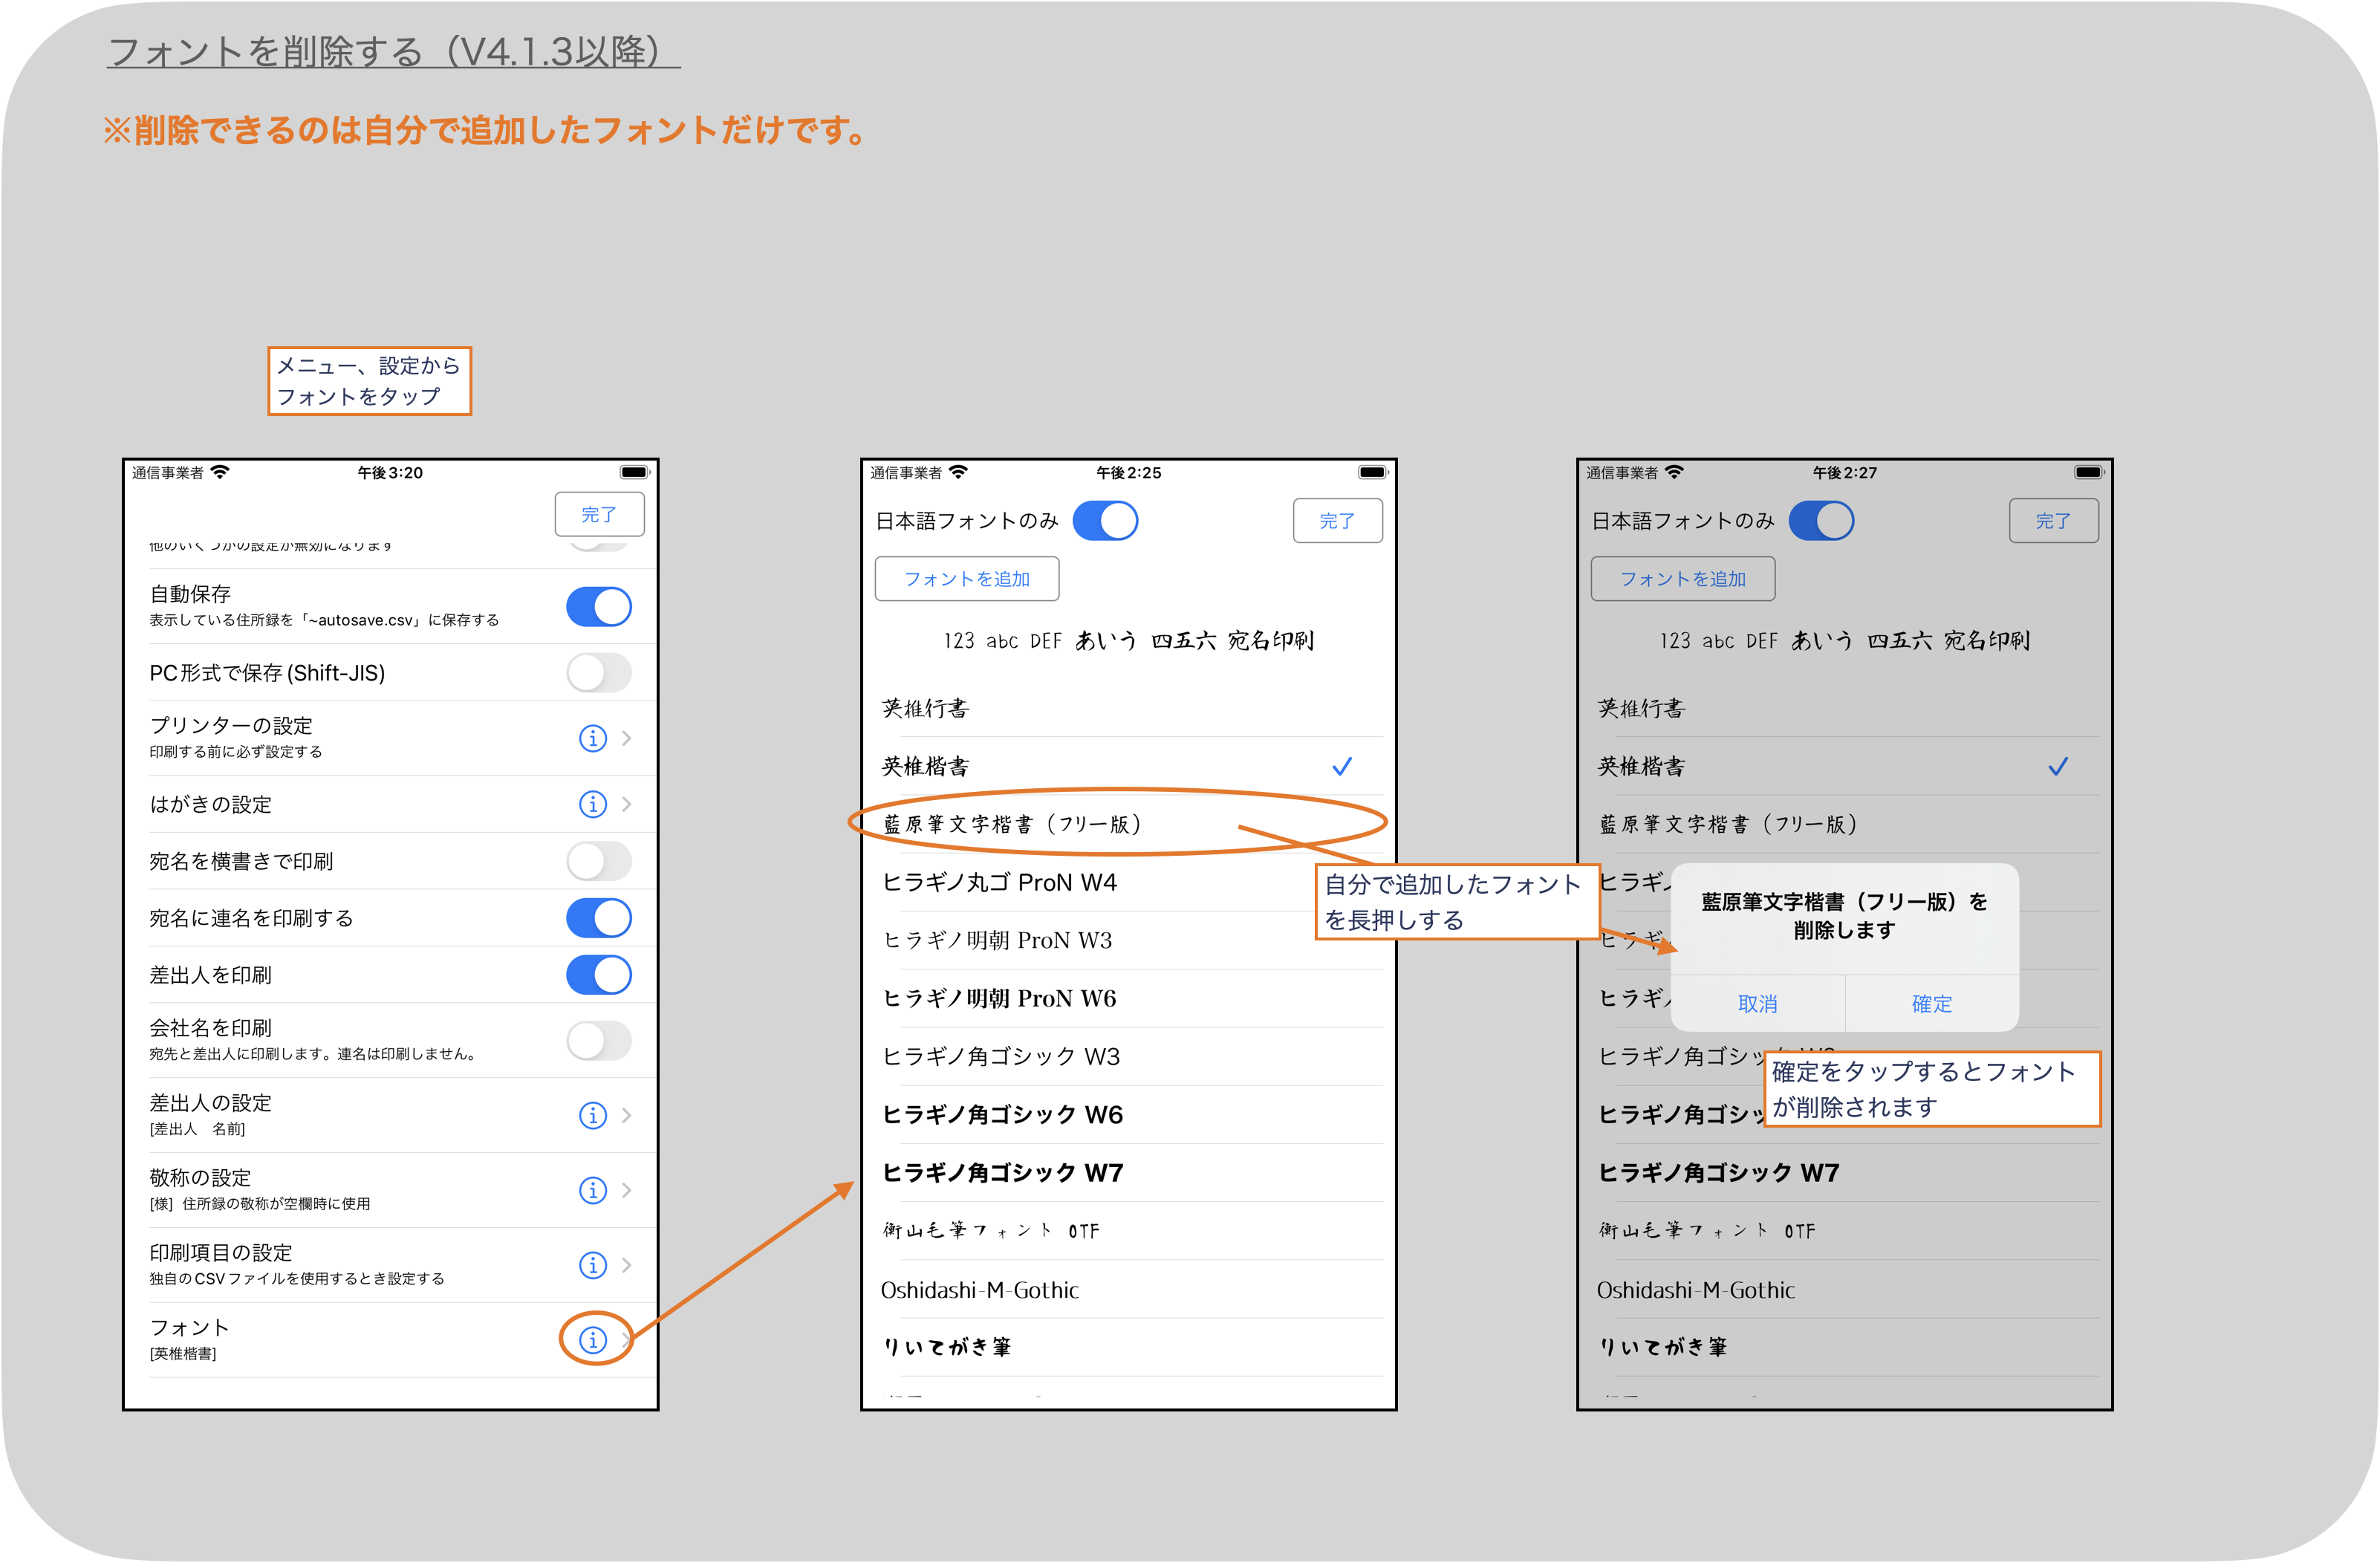2380x1563 pixels.
Task: Open info for プリンターの設定 row
Action: [x=593, y=738]
